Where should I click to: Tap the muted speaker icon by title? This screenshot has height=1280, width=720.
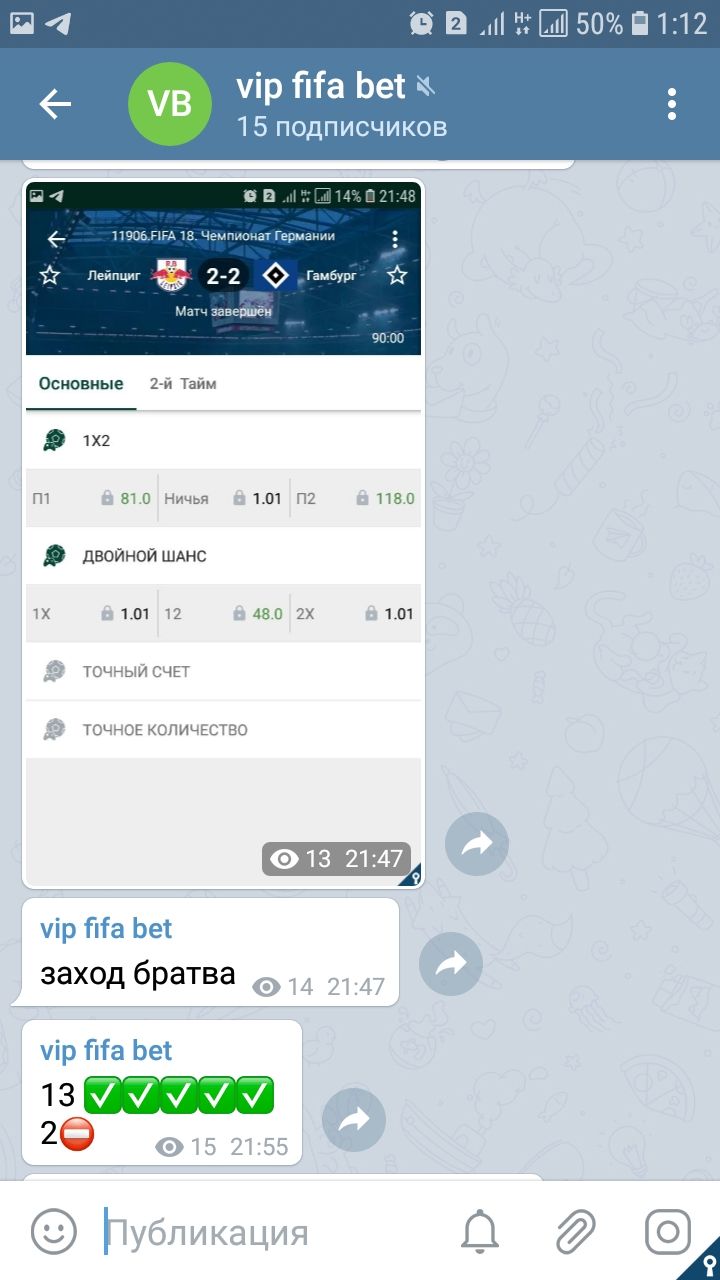(x=426, y=88)
